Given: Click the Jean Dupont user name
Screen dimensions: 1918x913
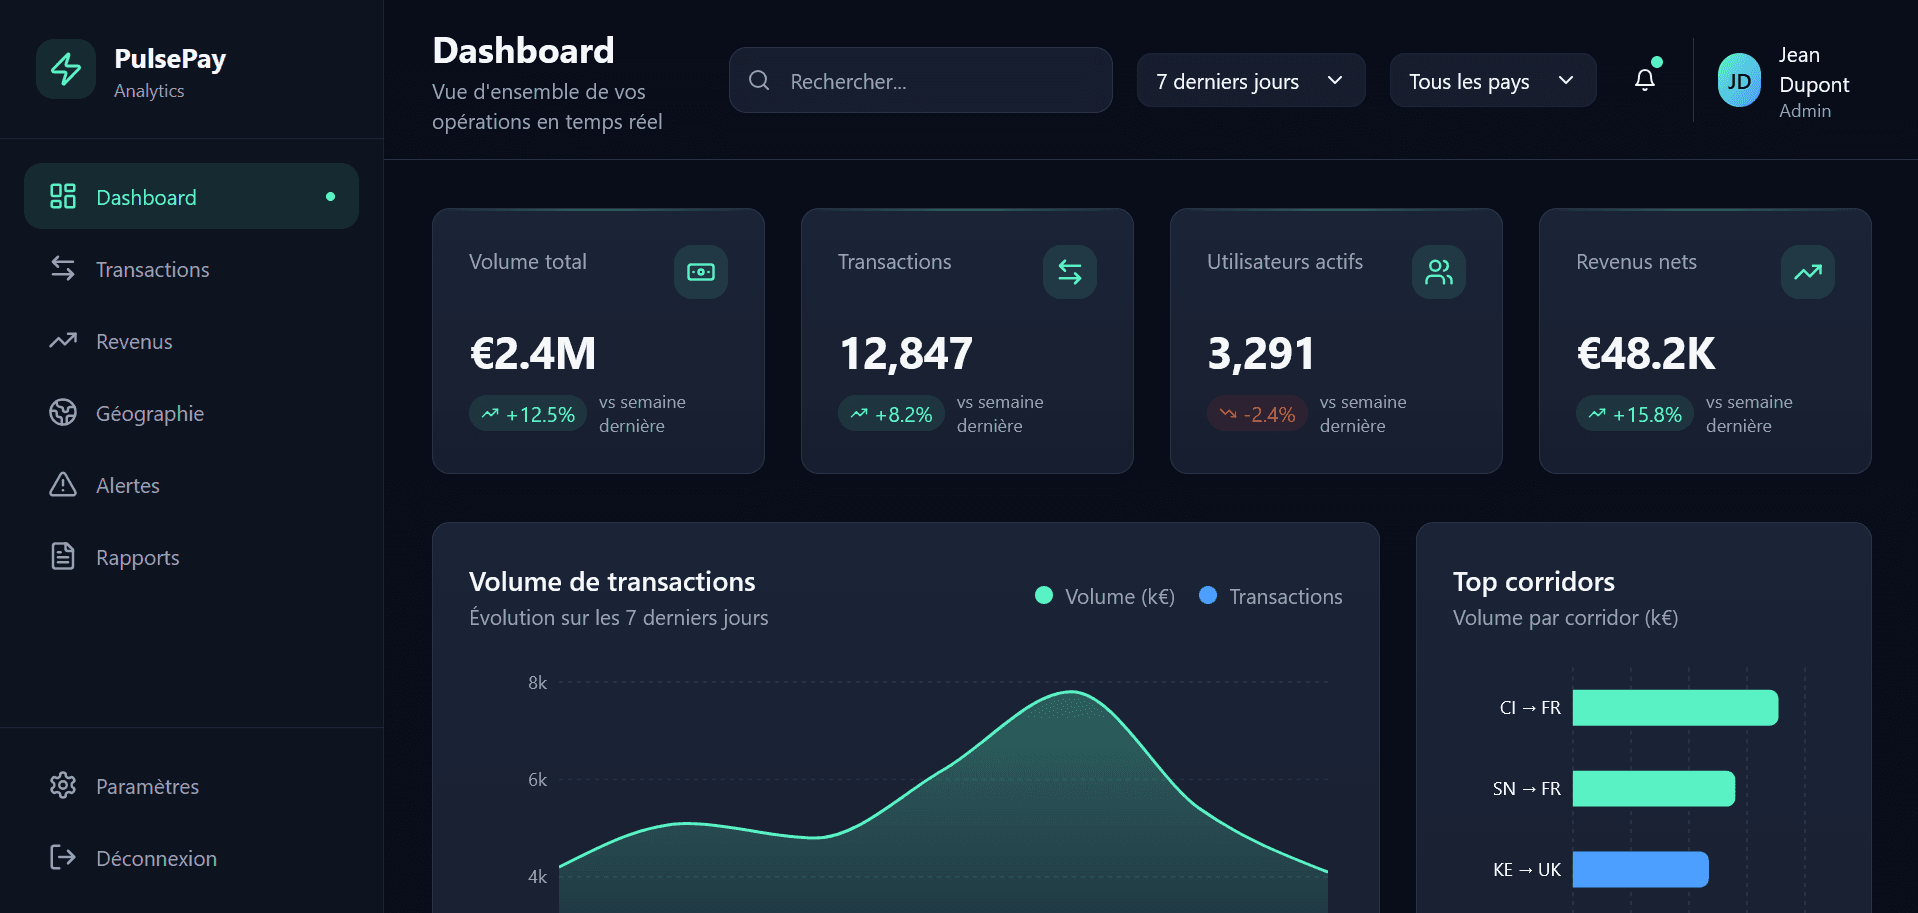Looking at the screenshot, I should [x=1814, y=70].
